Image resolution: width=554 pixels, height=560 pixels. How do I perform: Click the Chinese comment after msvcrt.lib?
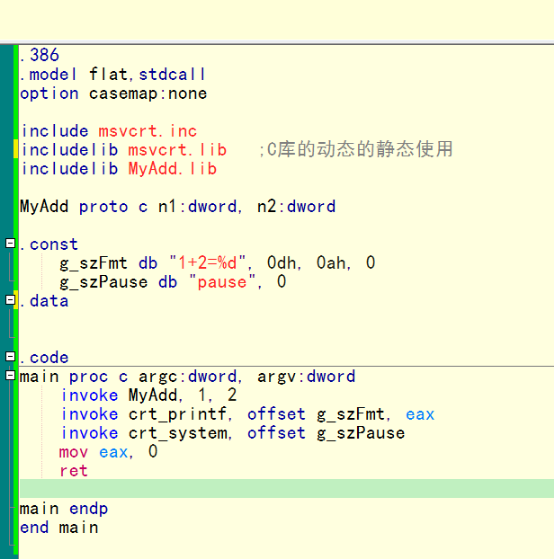point(356,149)
